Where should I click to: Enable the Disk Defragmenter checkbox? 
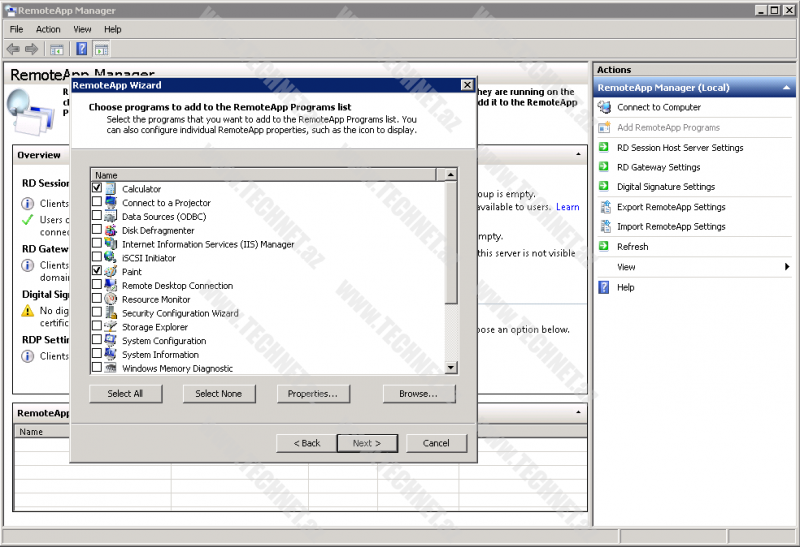pyautogui.click(x=97, y=230)
